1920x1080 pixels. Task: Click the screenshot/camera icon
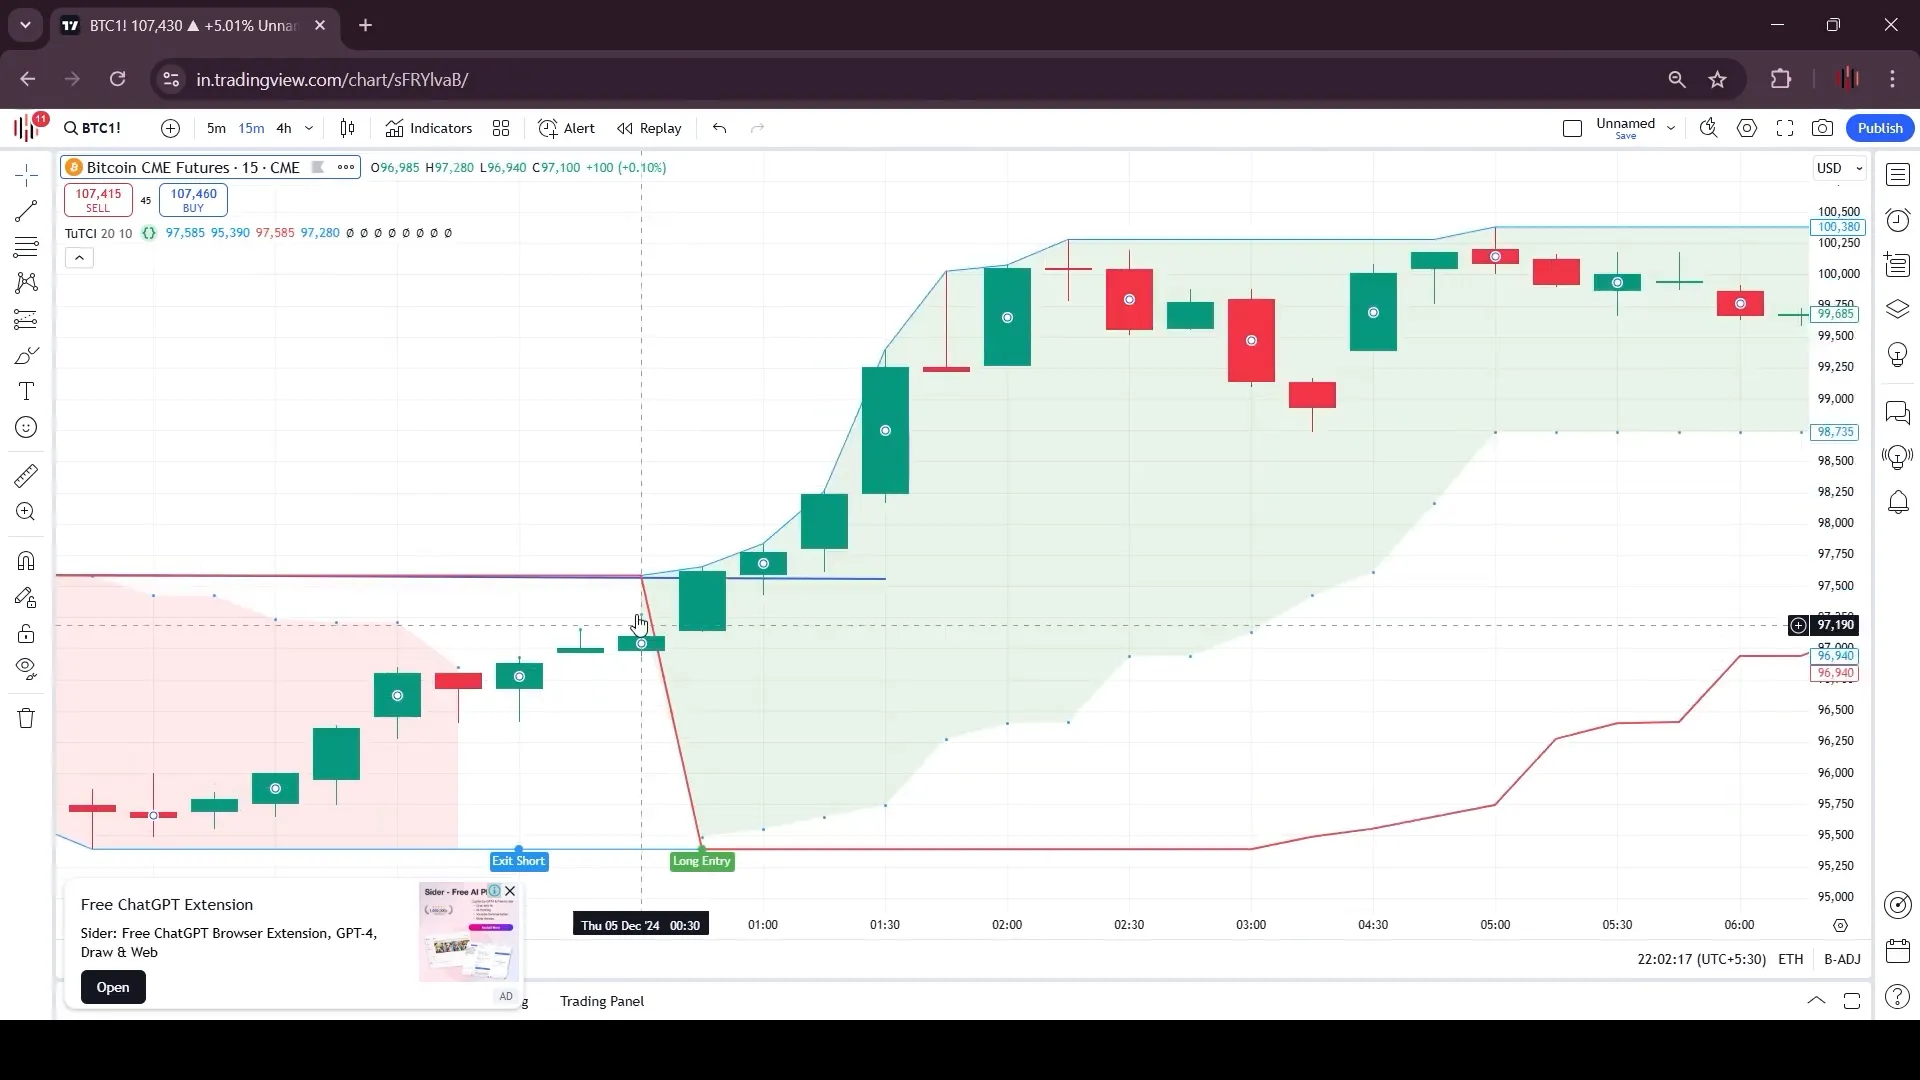point(1824,128)
